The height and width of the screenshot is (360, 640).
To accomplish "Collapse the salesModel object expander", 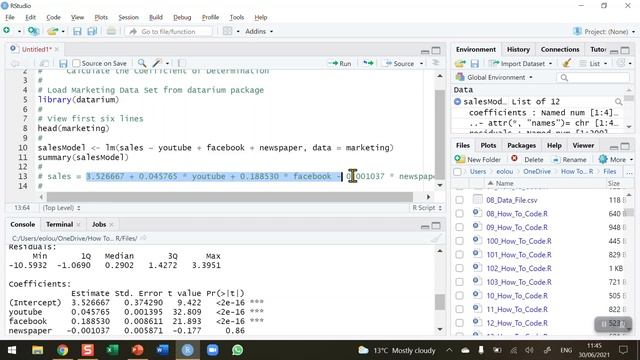I will pos(458,102).
